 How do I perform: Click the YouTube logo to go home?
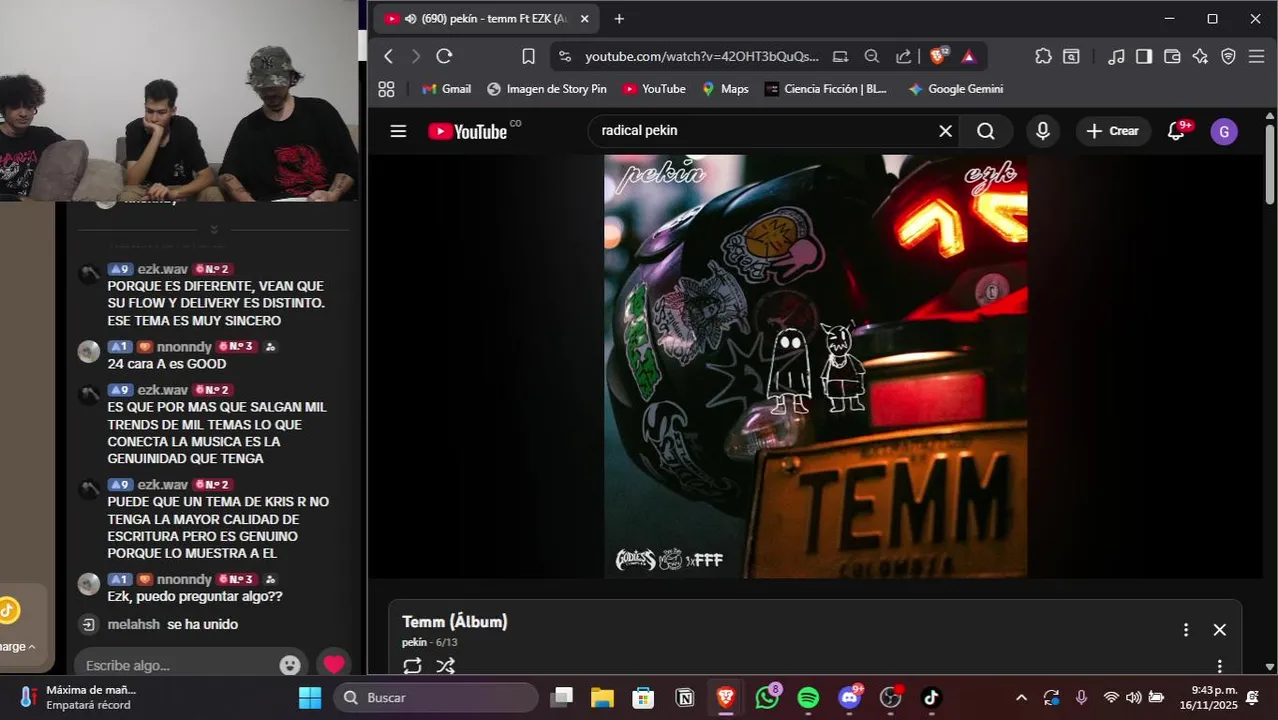468,131
